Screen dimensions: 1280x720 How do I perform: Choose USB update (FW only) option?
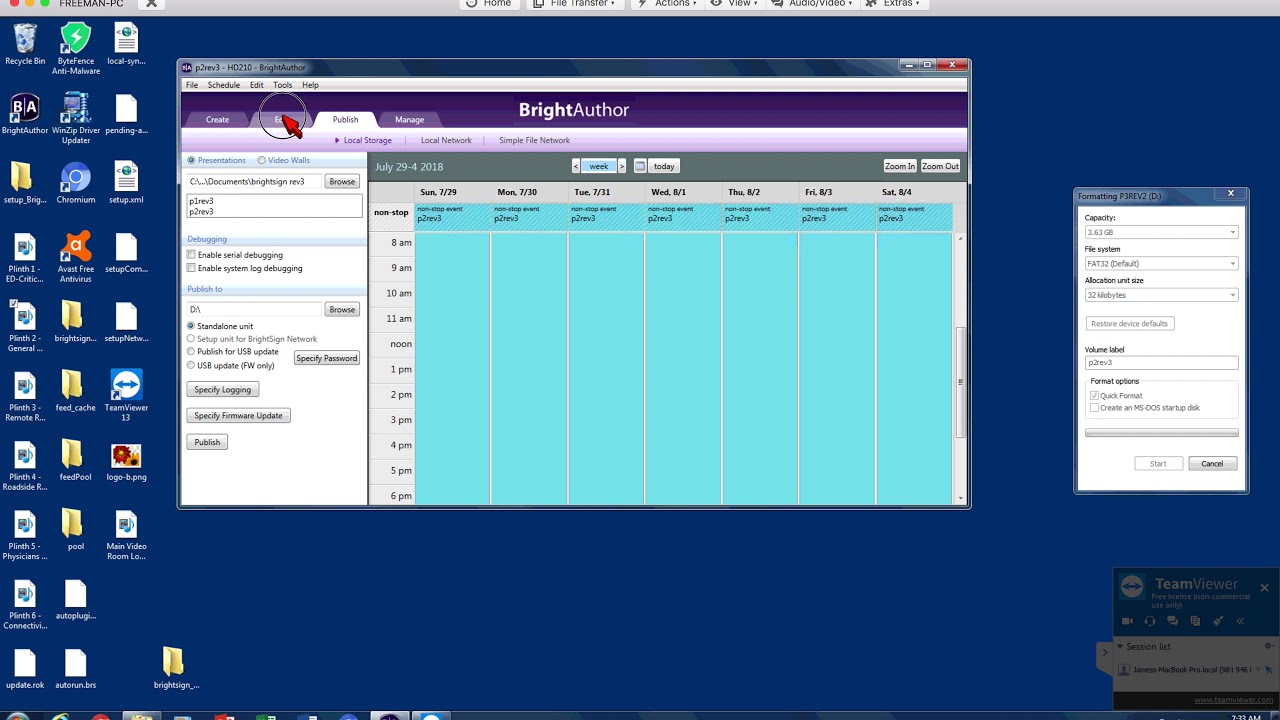191,365
